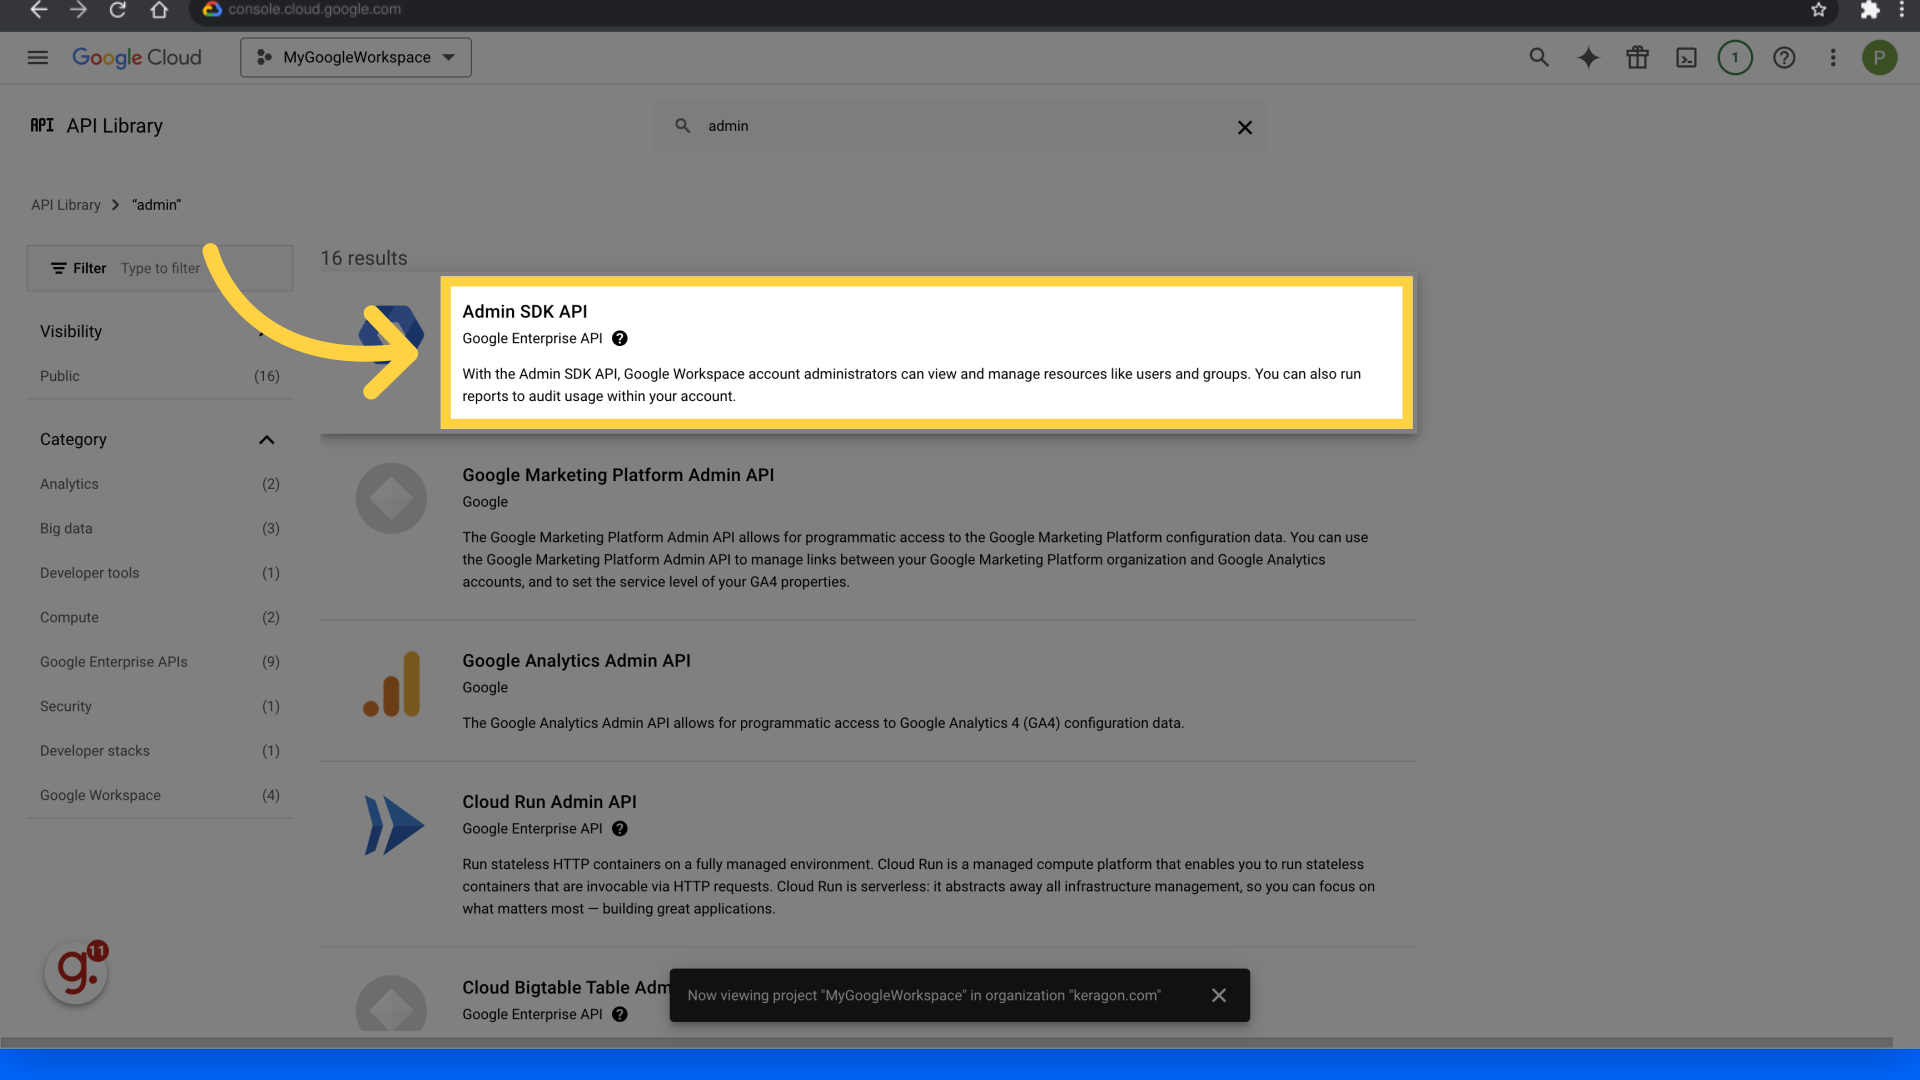The image size is (1920, 1080).
Task: Click the Visibility section header
Action: 71,332
